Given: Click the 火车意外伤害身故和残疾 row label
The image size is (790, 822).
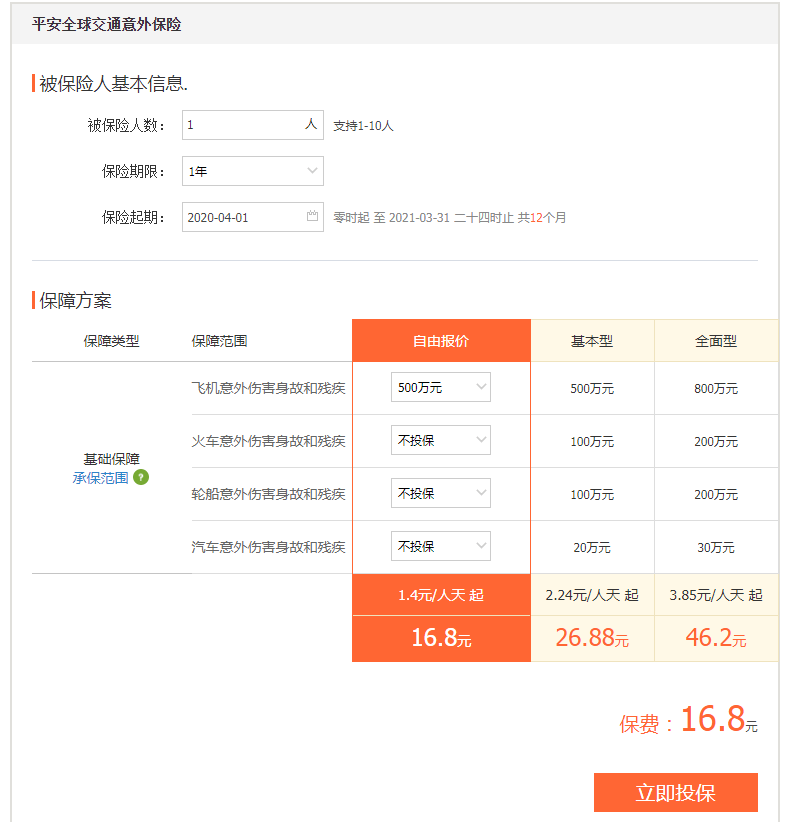Looking at the screenshot, I should (x=268, y=441).
